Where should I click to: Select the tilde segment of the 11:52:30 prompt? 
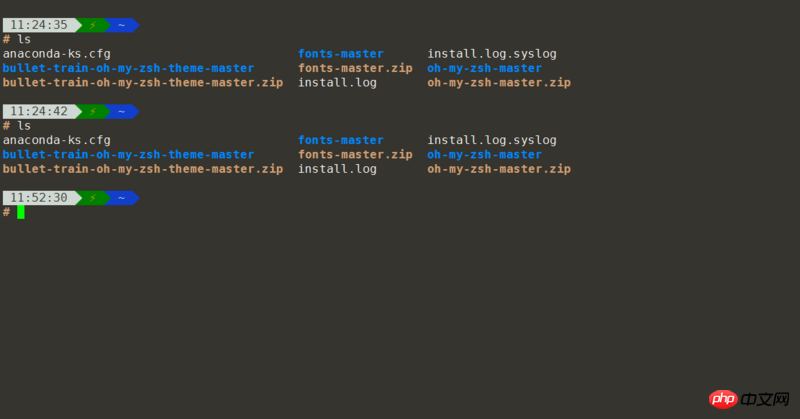(x=121, y=198)
